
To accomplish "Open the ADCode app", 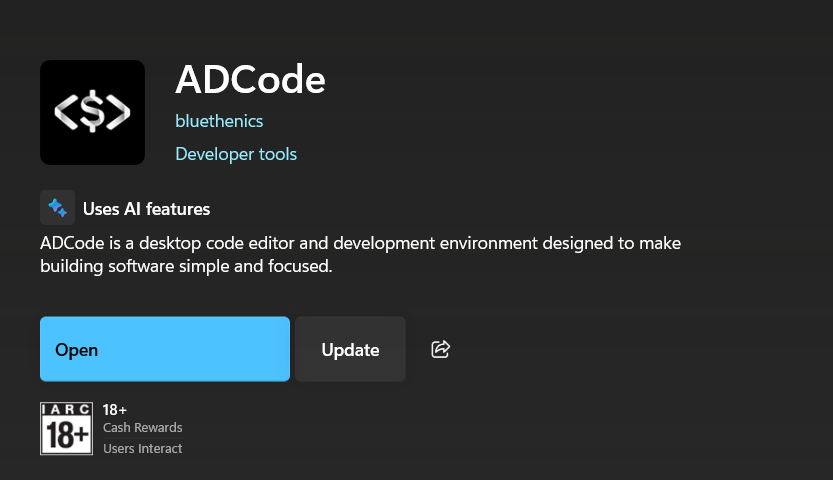I will [165, 349].
